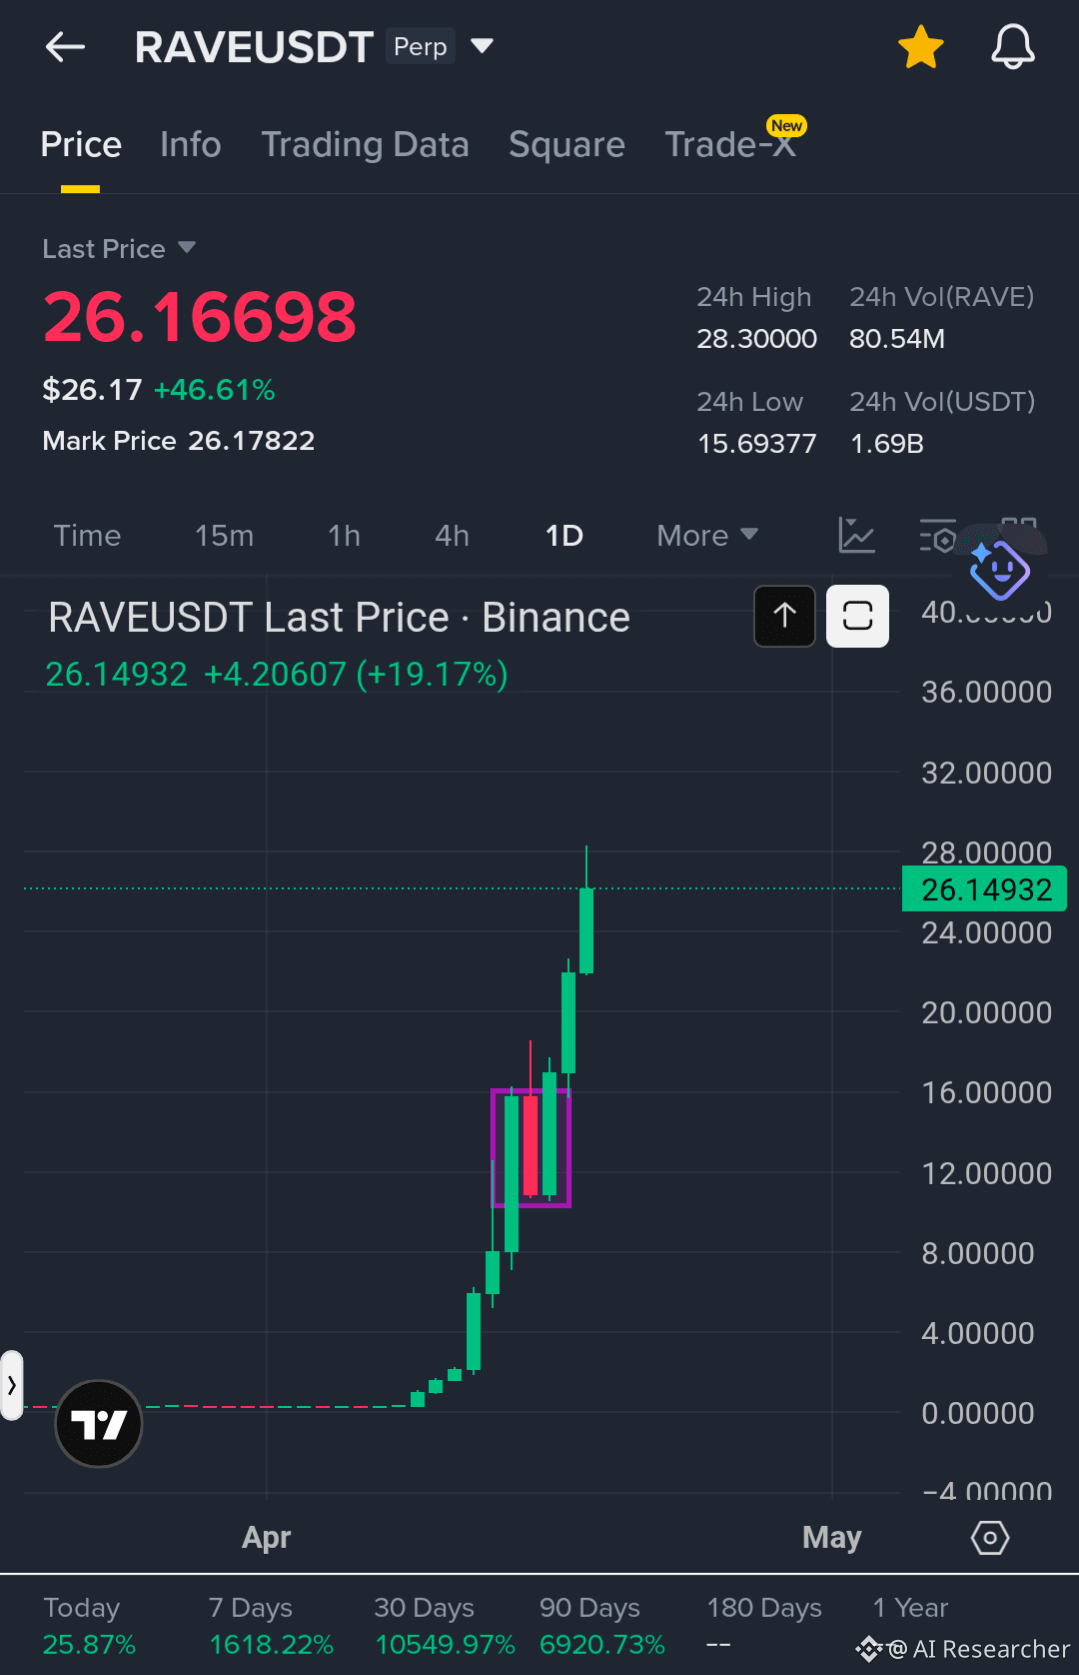Click the 90 Days 6920.73% value

602,1644
